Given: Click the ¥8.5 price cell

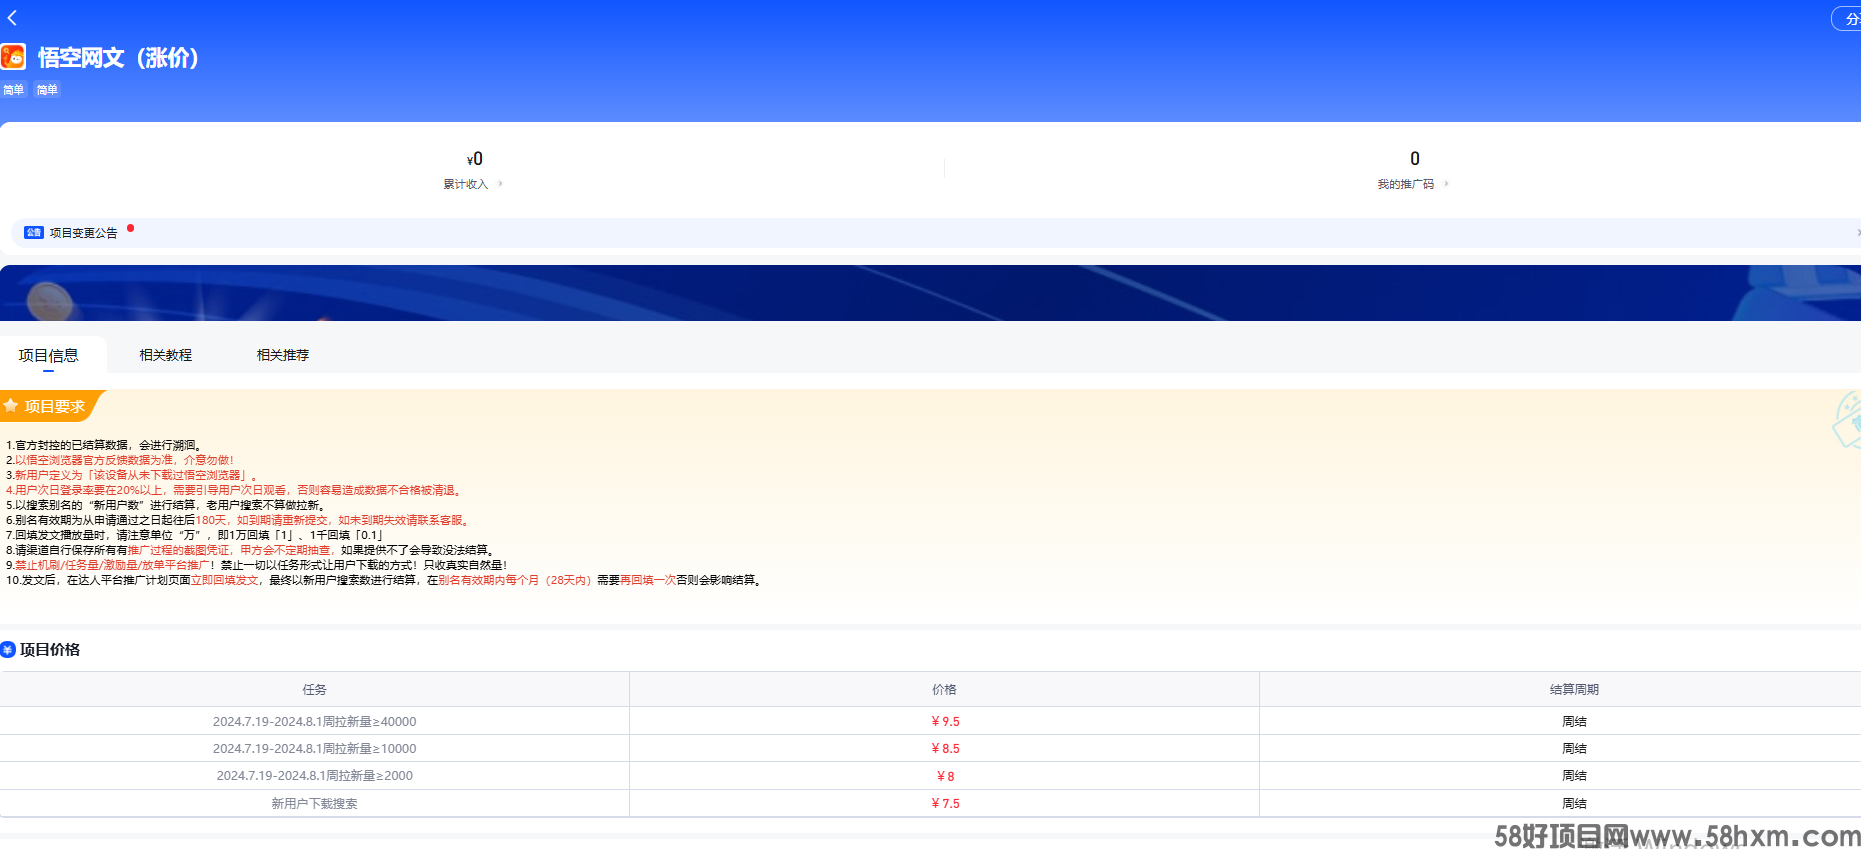Looking at the screenshot, I should click(x=945, y=748).
